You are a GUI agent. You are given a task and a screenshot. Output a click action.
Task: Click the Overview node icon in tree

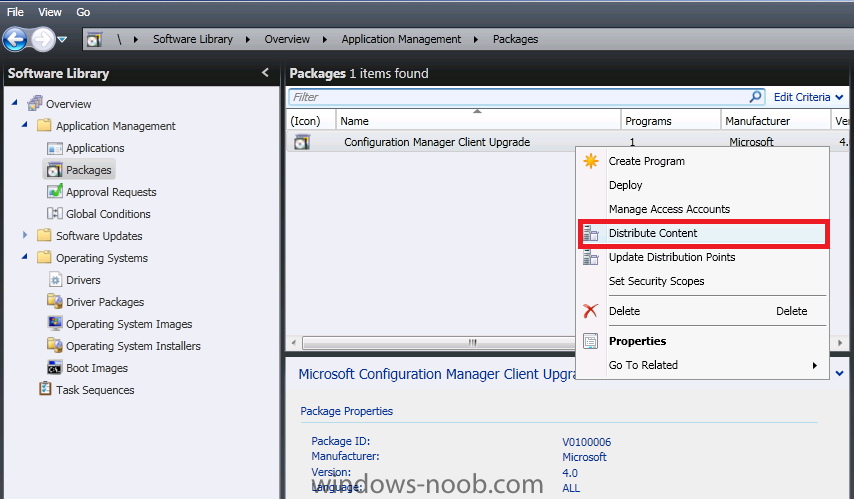coord(35,103)
